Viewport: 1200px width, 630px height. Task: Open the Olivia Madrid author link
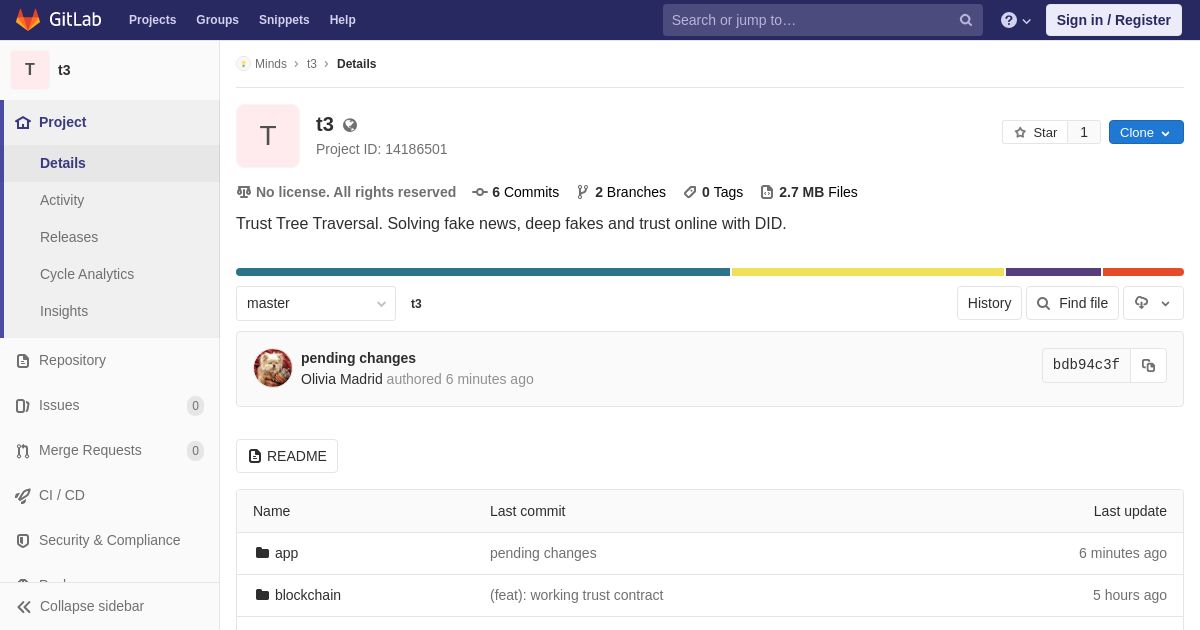pos(342,379)
